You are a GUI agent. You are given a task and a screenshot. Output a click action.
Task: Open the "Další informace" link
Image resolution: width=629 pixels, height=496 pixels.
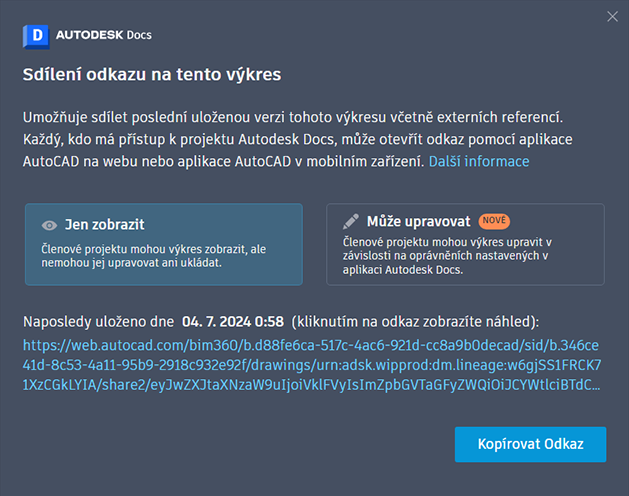479,161
